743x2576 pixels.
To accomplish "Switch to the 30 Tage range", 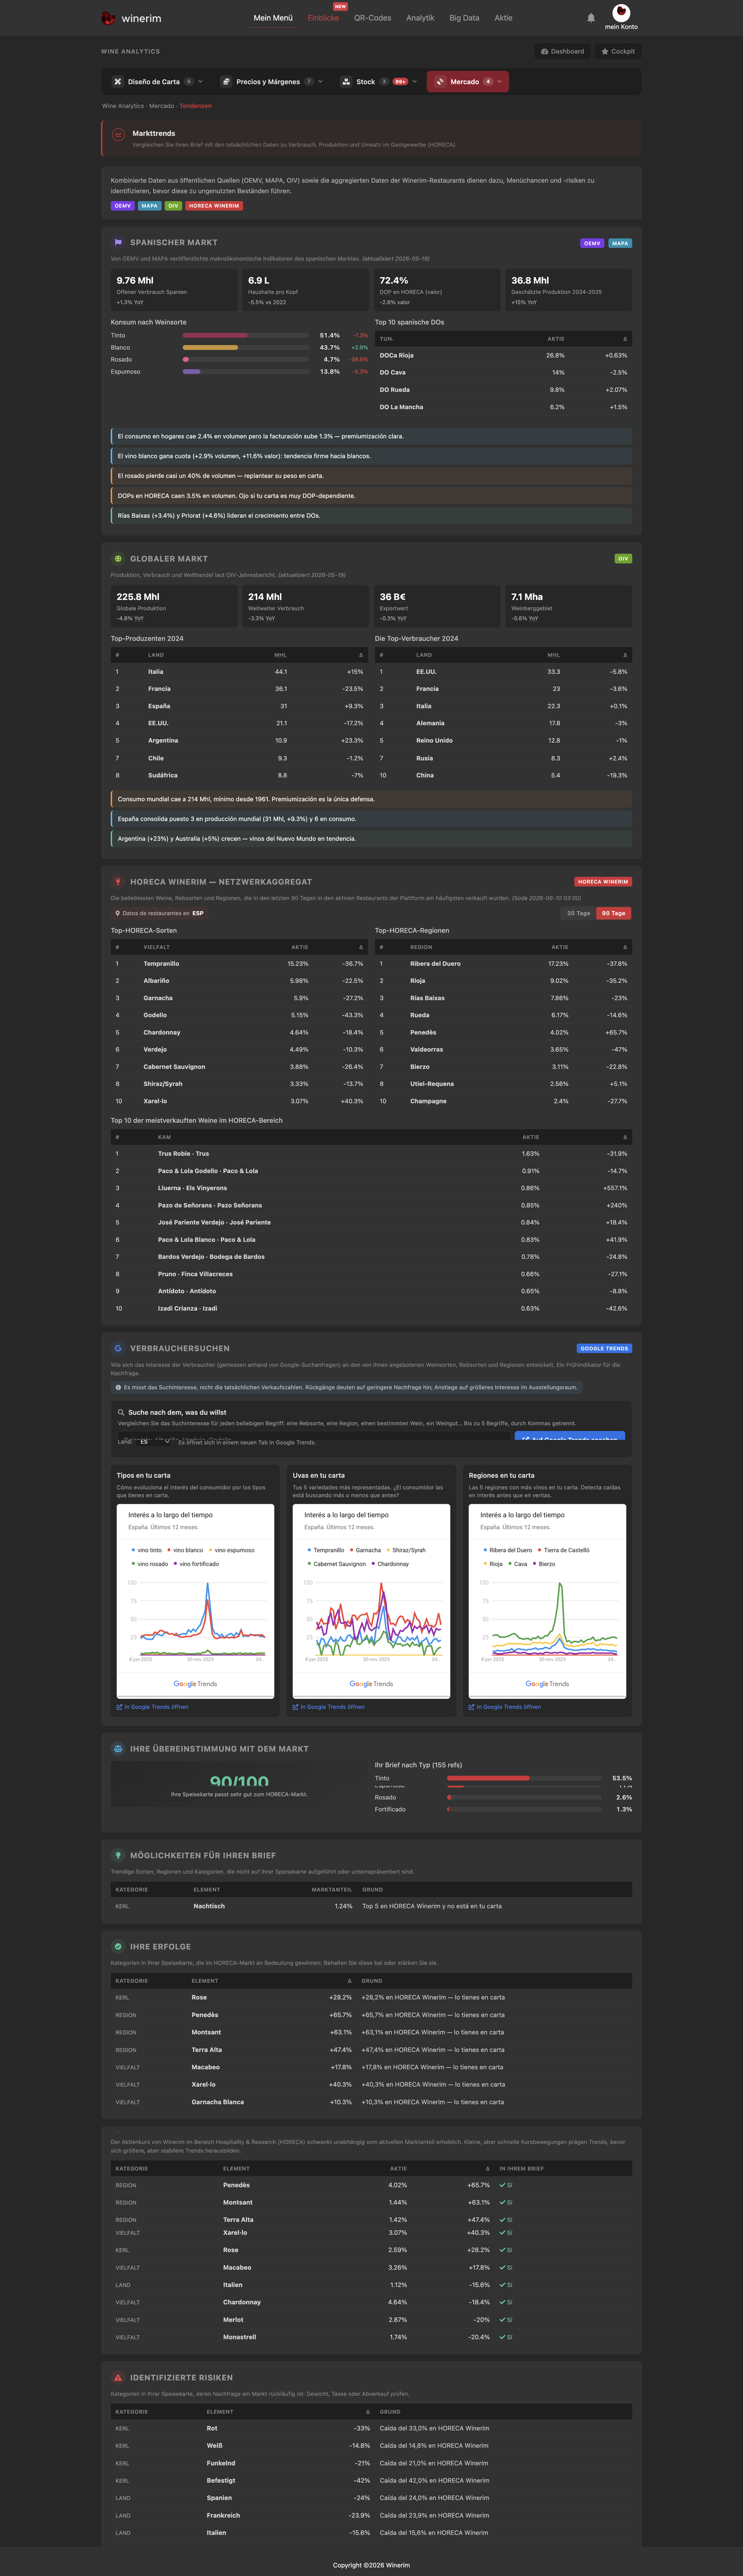I will (x=578, y=913).
